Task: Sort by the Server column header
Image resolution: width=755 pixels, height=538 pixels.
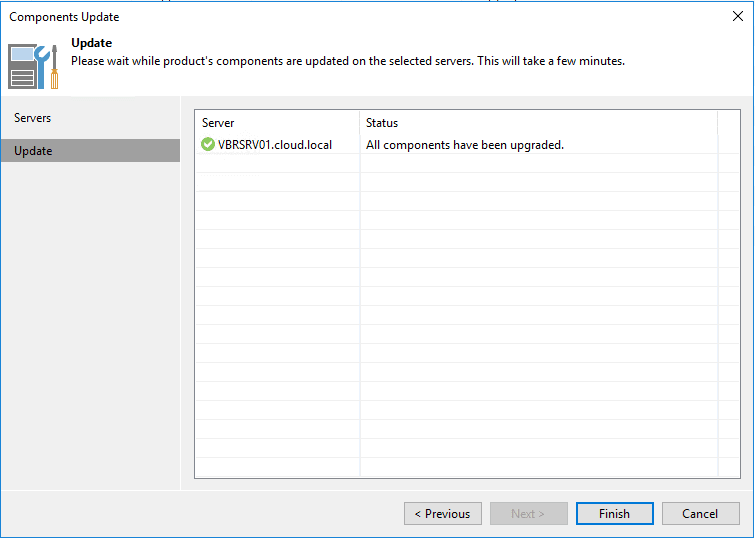Action: 277,123
